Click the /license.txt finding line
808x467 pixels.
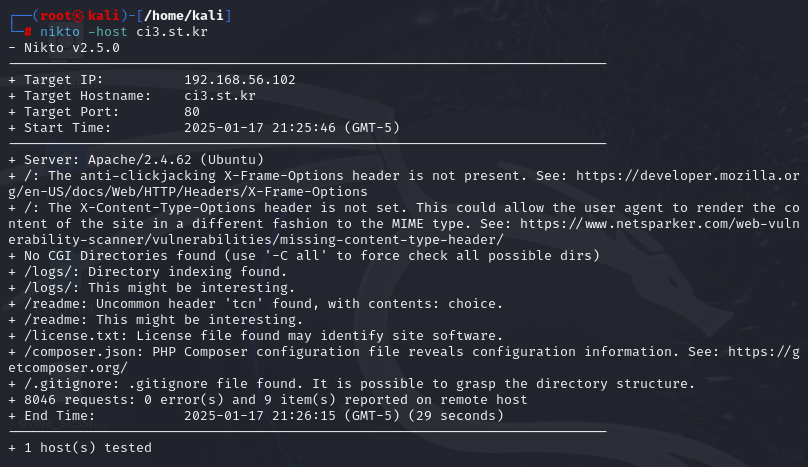(256, 336)
